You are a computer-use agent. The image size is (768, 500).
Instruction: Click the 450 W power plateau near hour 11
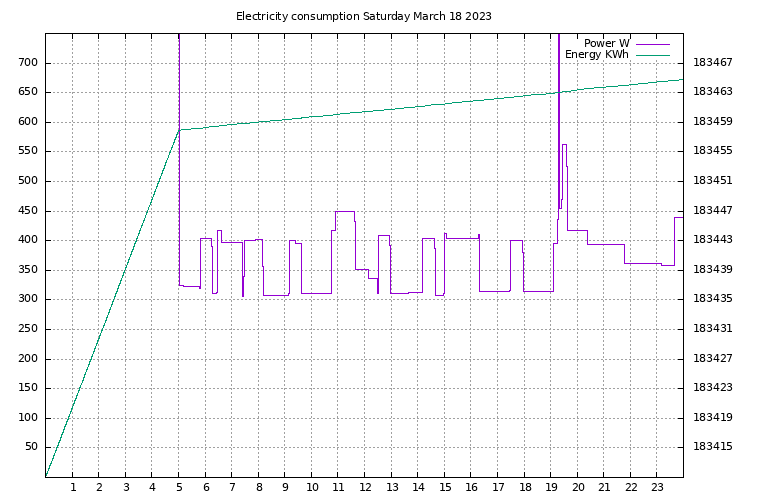point(345,212)
